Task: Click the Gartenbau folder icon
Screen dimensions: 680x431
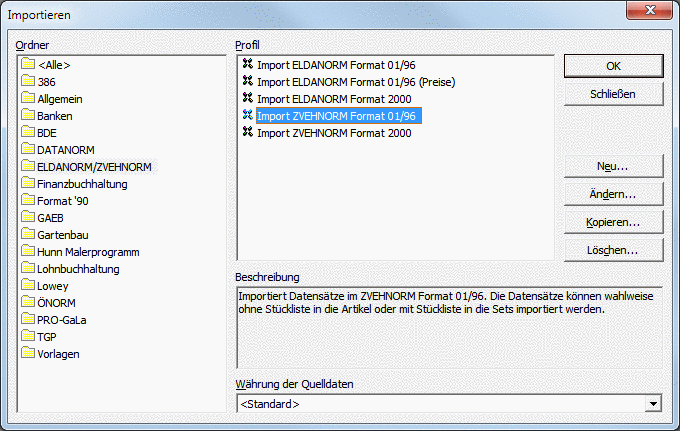Action: point(28,234)
